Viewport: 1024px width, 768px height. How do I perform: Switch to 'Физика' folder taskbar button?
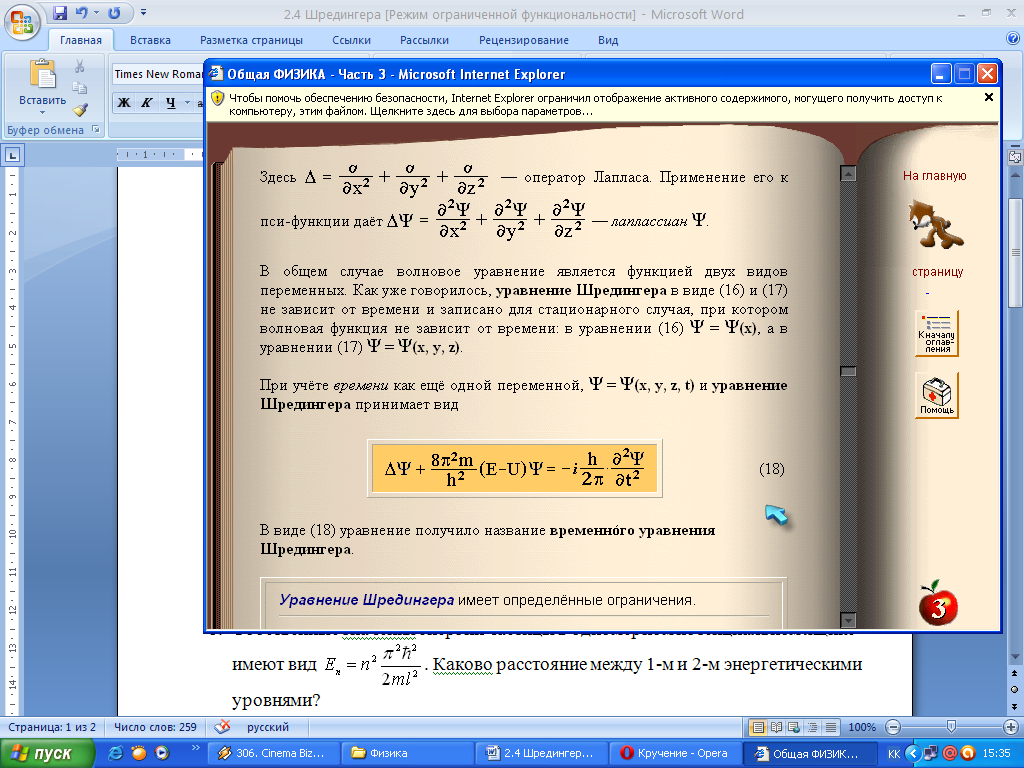[x=407, y=753]
